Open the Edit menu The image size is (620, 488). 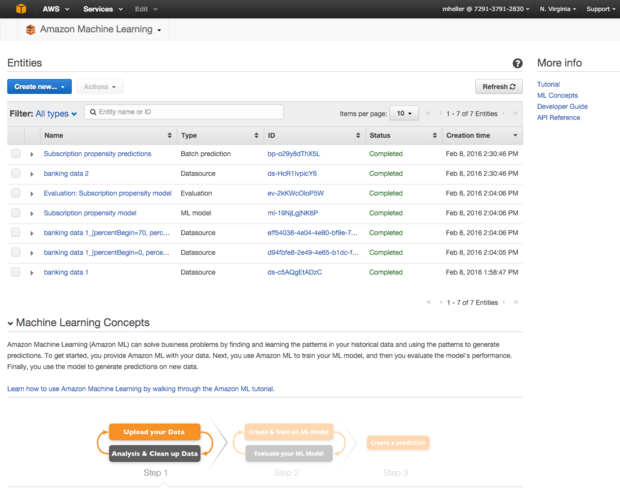pos(146,9)
